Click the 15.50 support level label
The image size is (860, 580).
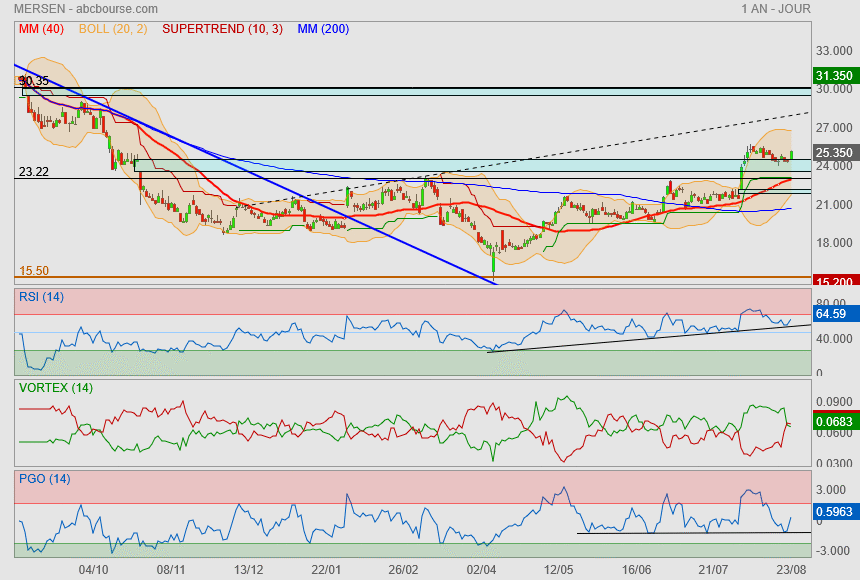click(x=34, y=271)
